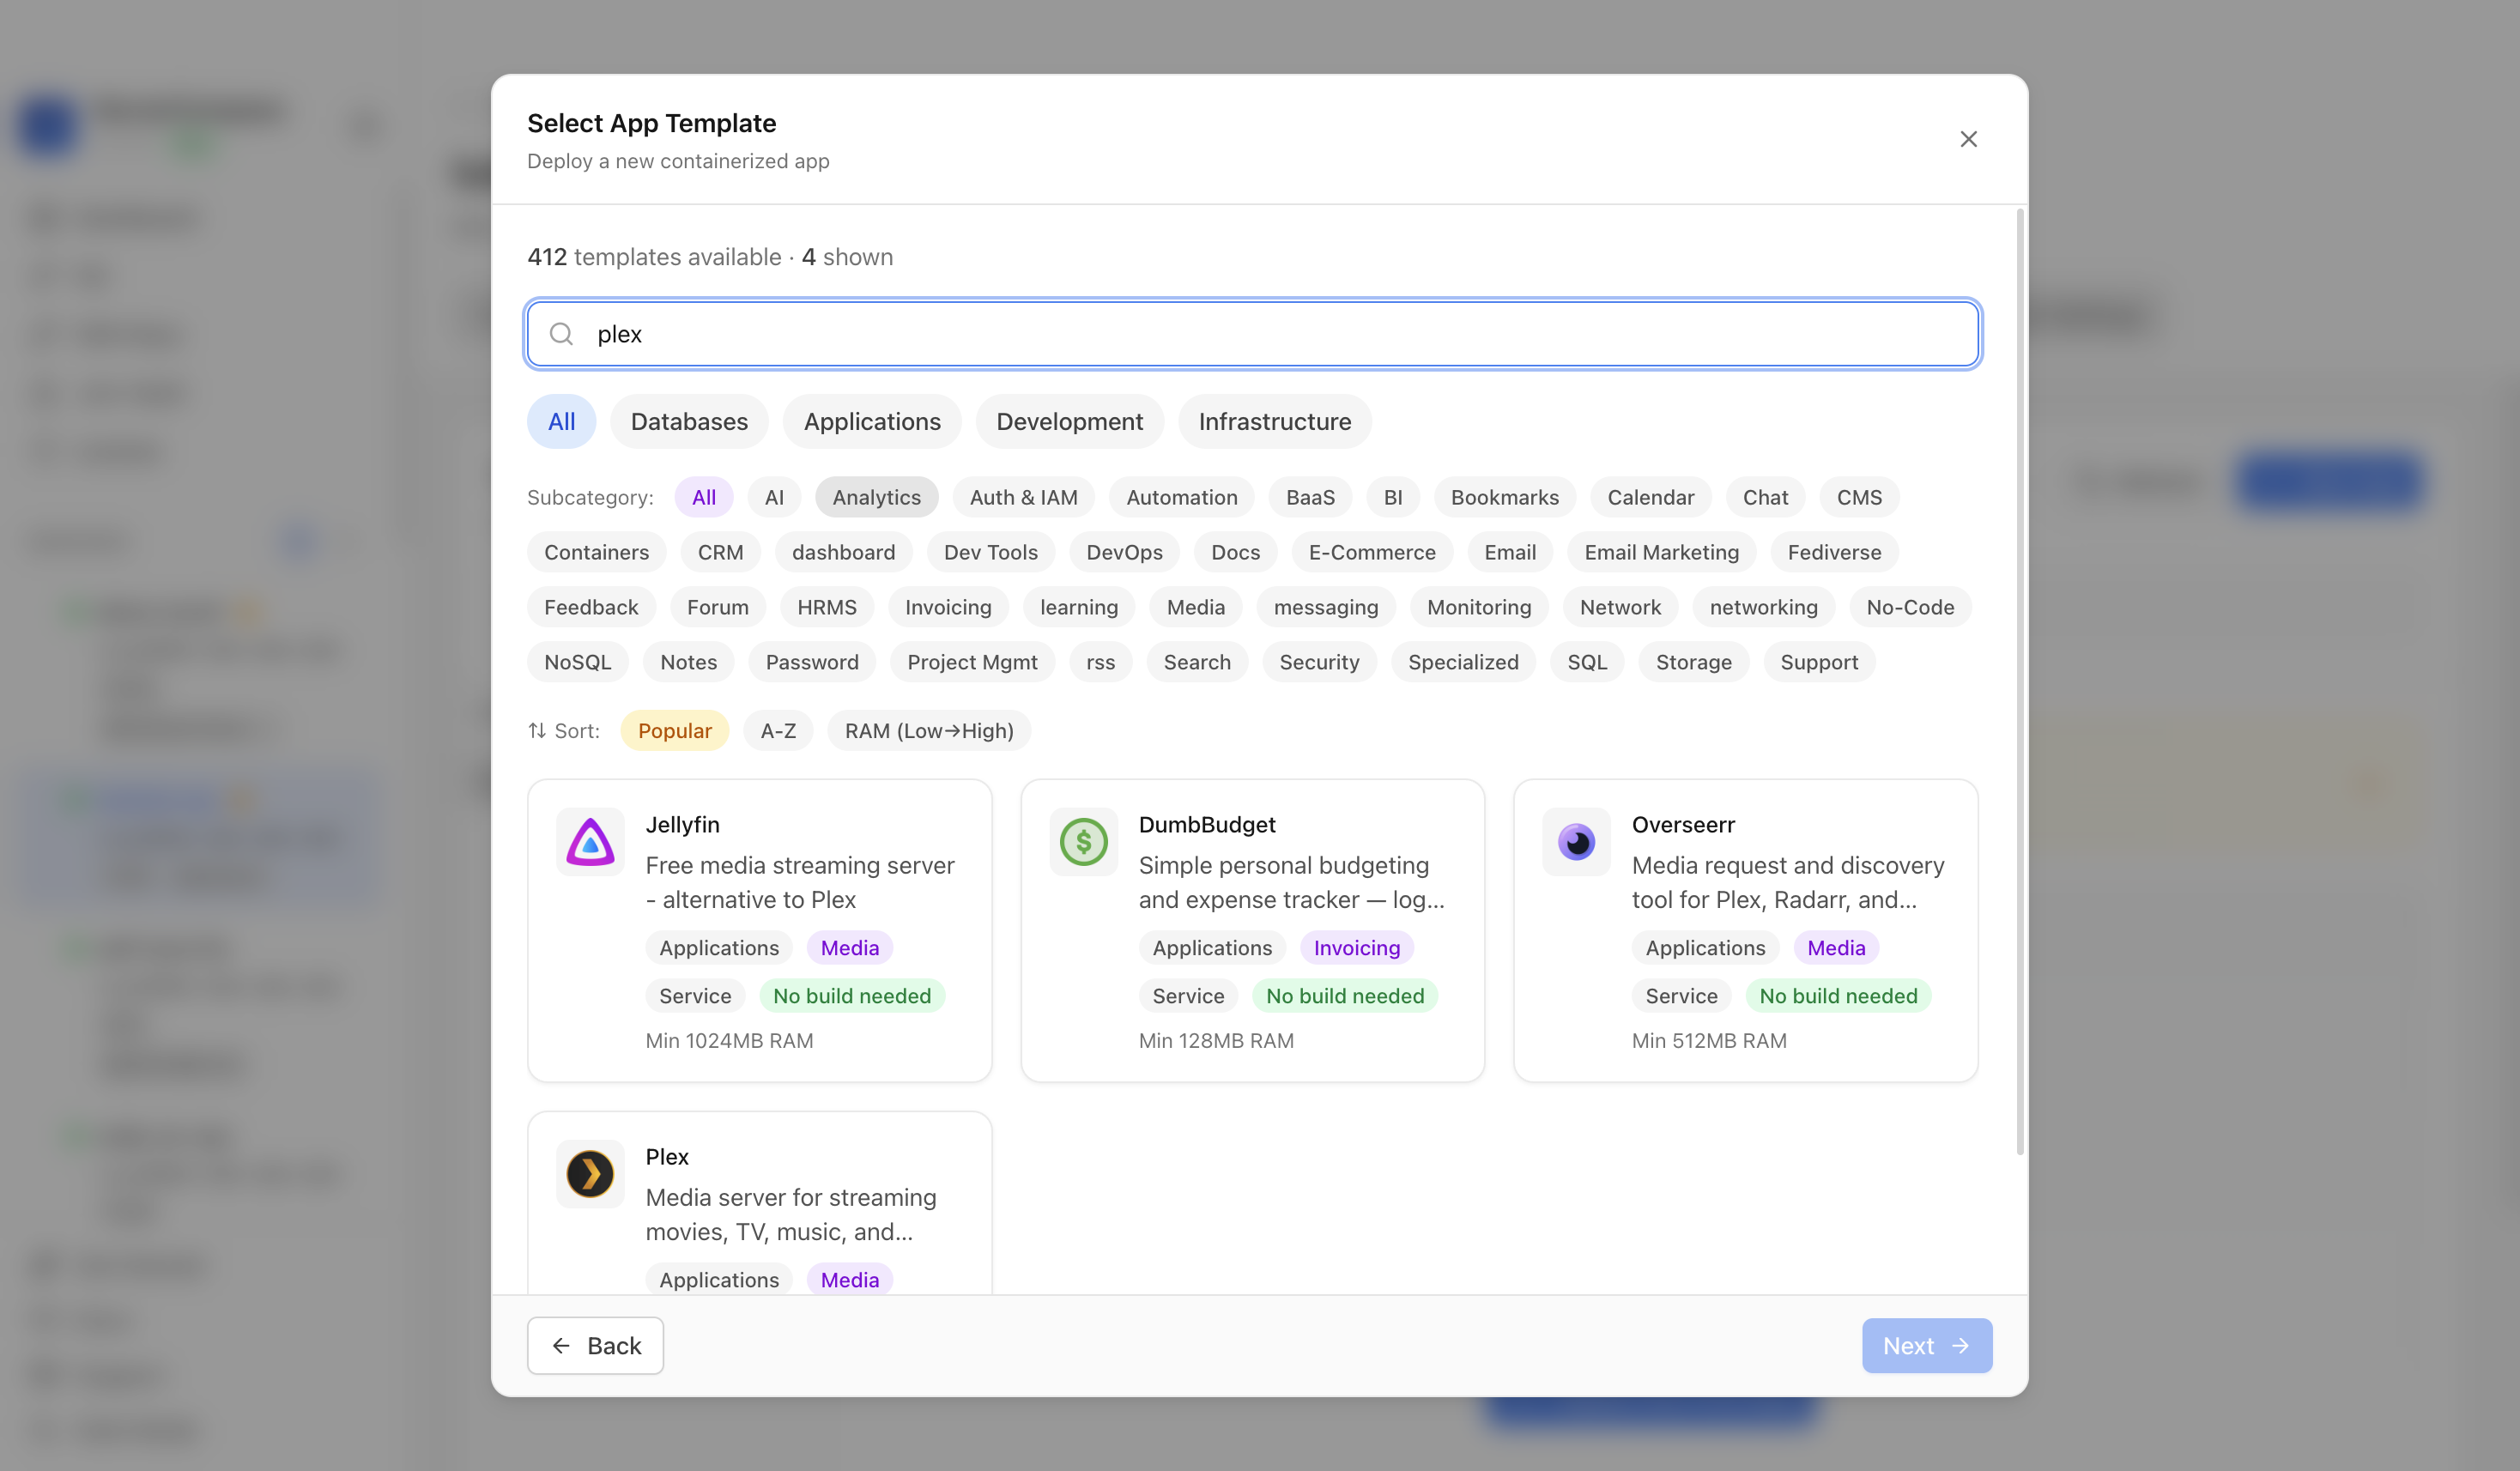
Task: Sort templates by Popular
Action: pos(674,731)
